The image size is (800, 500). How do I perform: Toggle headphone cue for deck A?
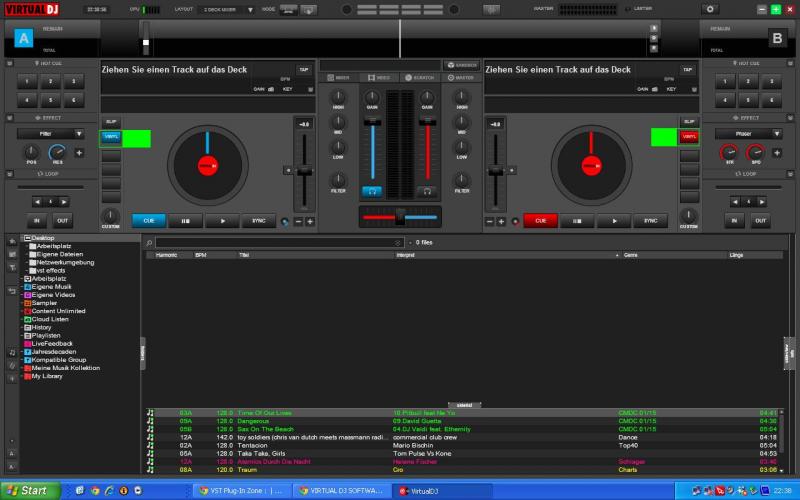(x=372, y=191)
